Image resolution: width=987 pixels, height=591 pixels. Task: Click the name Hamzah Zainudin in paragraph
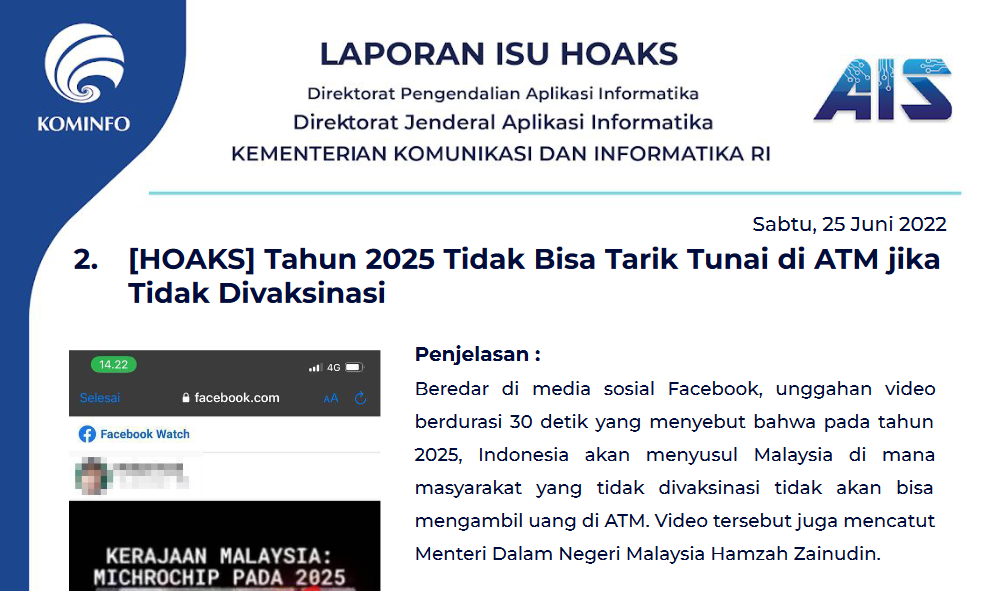point(795,554)
